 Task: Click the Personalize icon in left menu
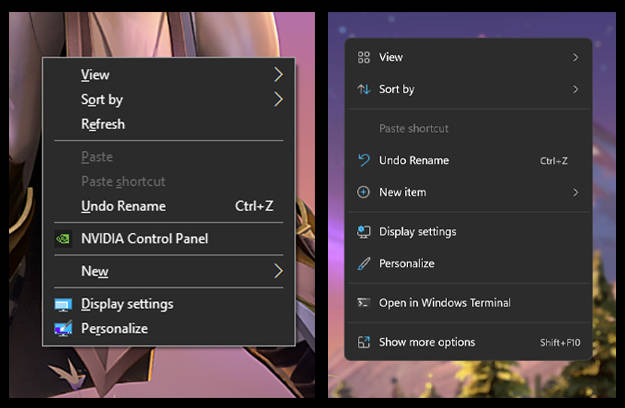click(x=63, y=328)
